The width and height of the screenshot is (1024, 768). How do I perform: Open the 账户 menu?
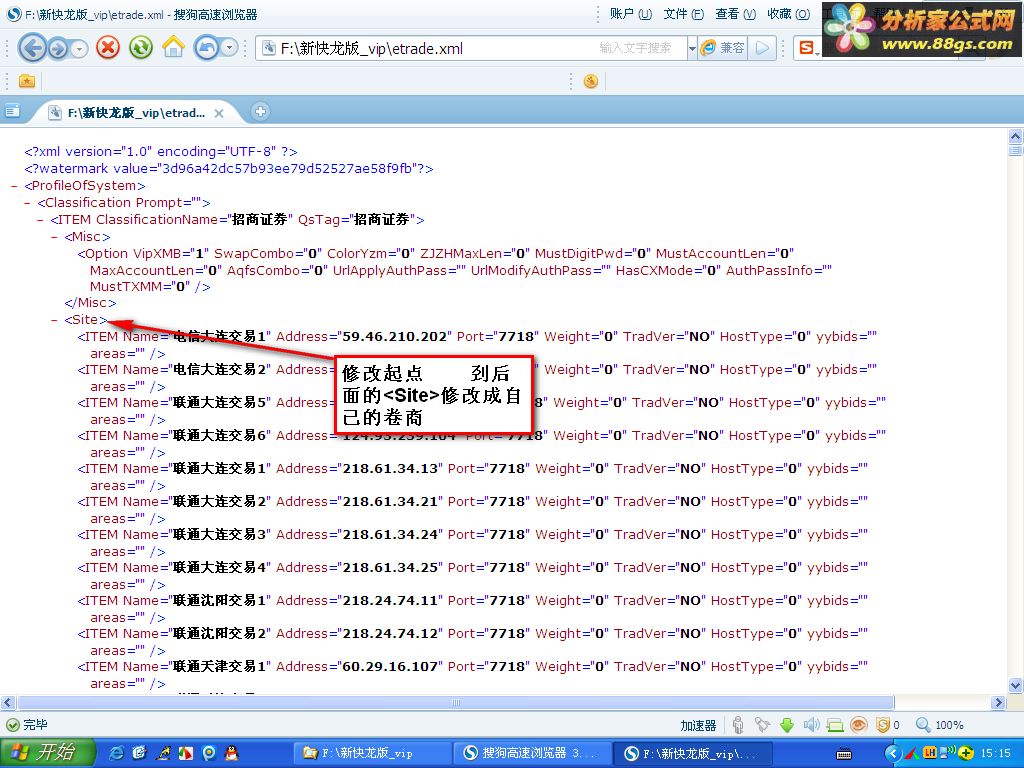[630, 14]
